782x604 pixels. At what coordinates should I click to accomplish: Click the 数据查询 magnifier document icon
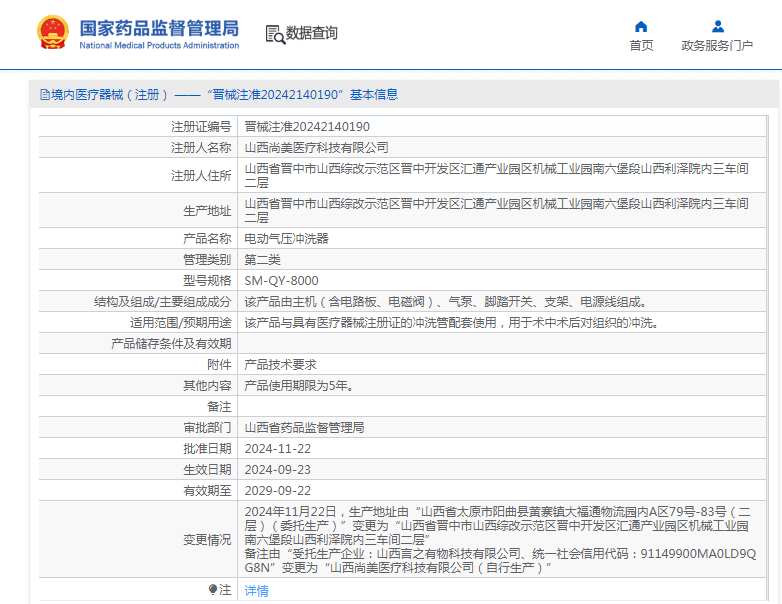(x=275, y=34)
